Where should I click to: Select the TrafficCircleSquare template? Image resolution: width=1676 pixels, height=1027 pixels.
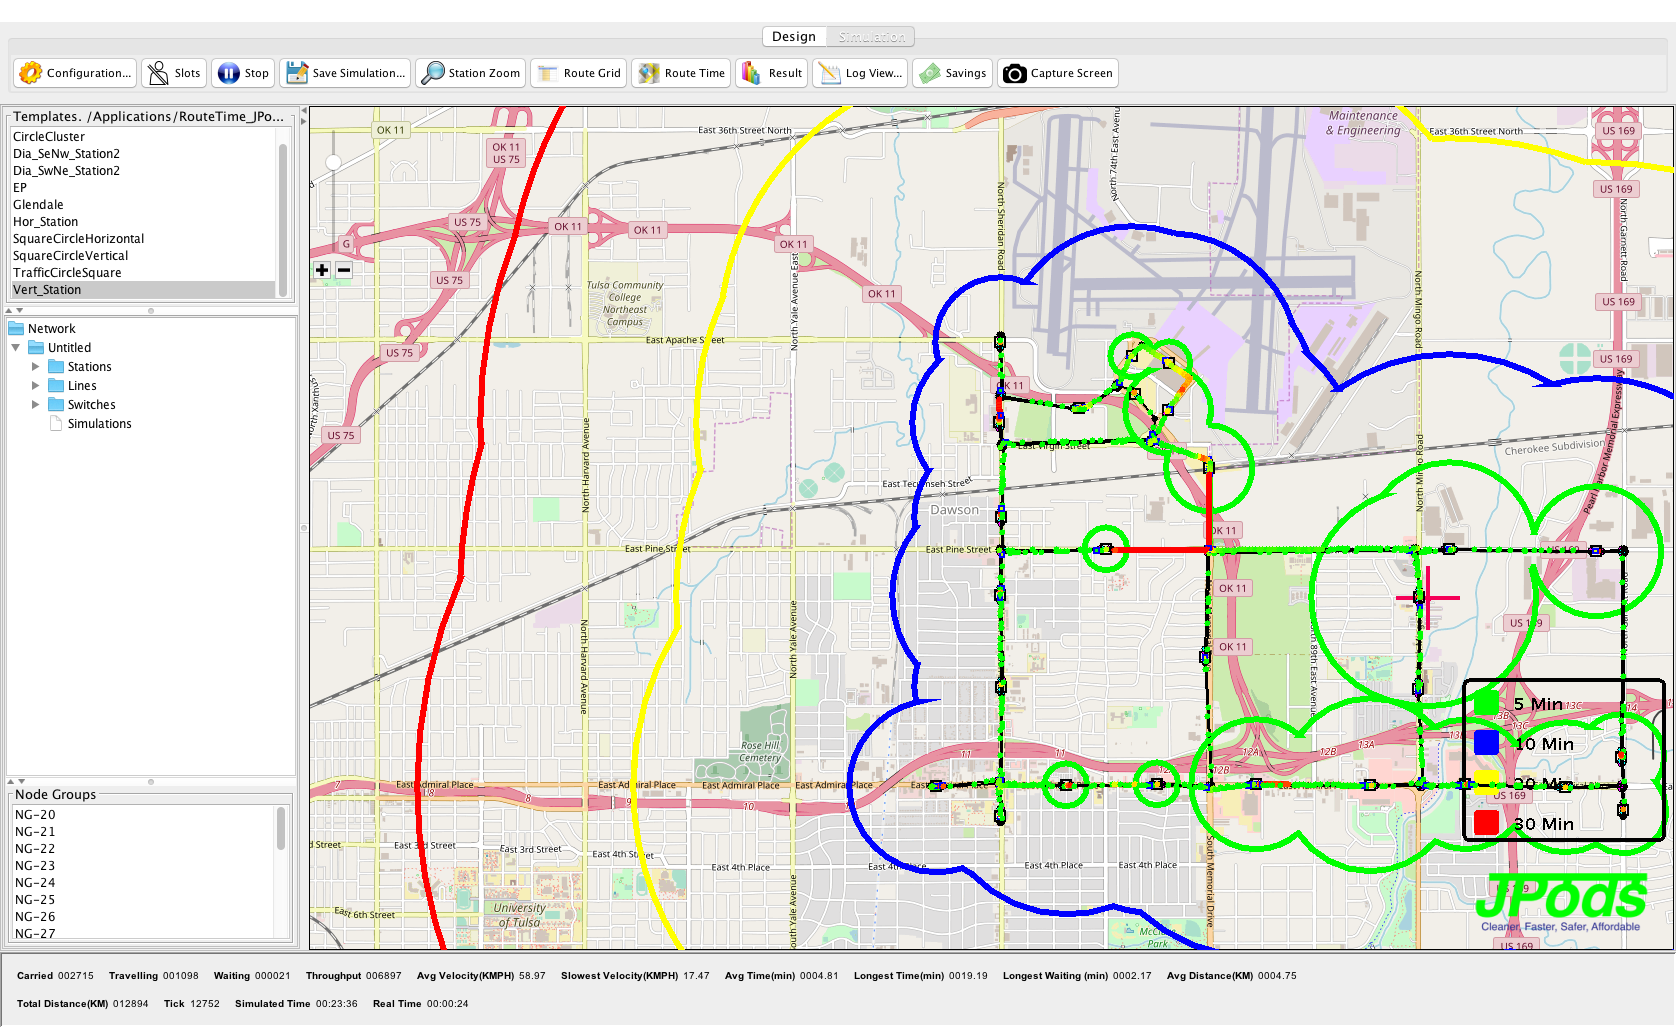click(67, 273)
